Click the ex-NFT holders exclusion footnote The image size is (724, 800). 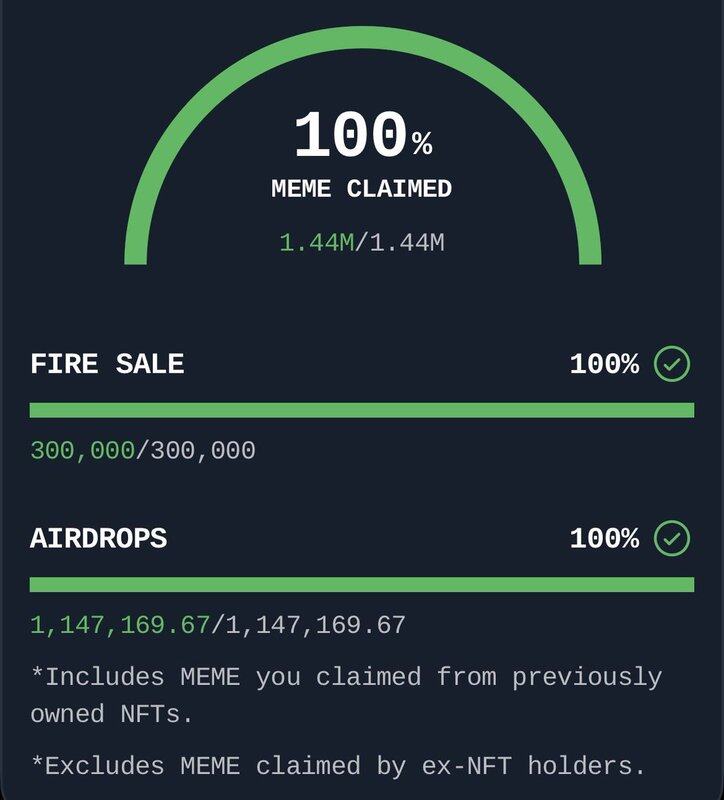(x=338, y=767)
